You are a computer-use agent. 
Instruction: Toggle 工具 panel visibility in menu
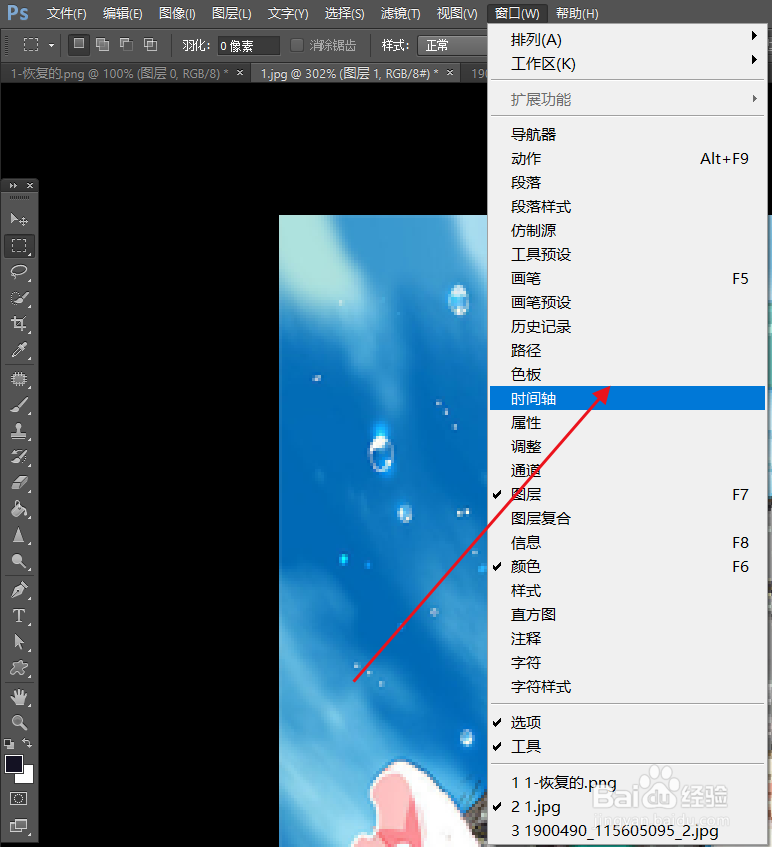(x=627, y=747)
